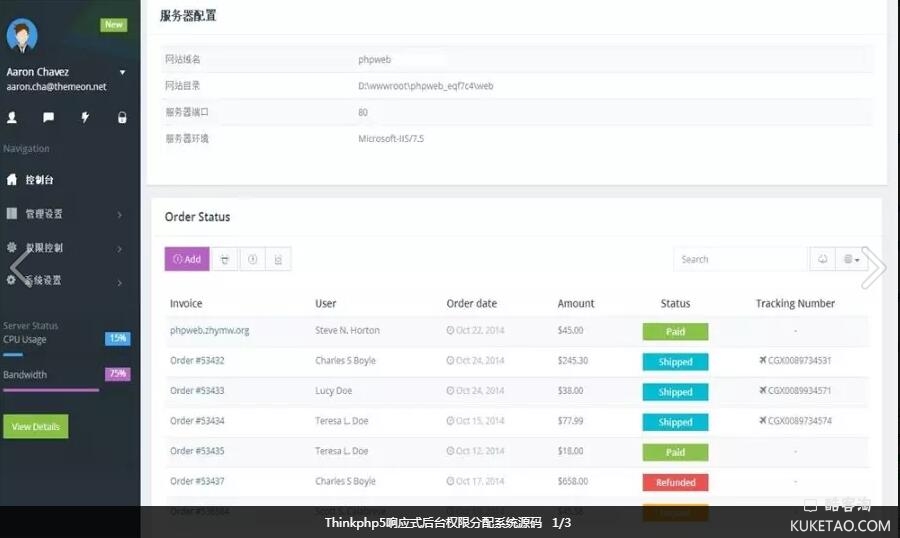Viewport: 900px width, 538px height.
Task: Click the Bandwidth 75% badge
Action: (118, 374)
